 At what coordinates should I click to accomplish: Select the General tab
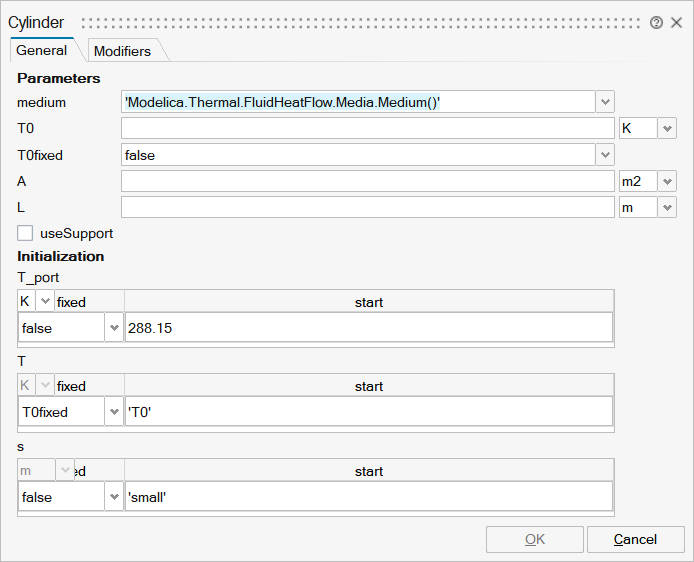tap(42, 50)
